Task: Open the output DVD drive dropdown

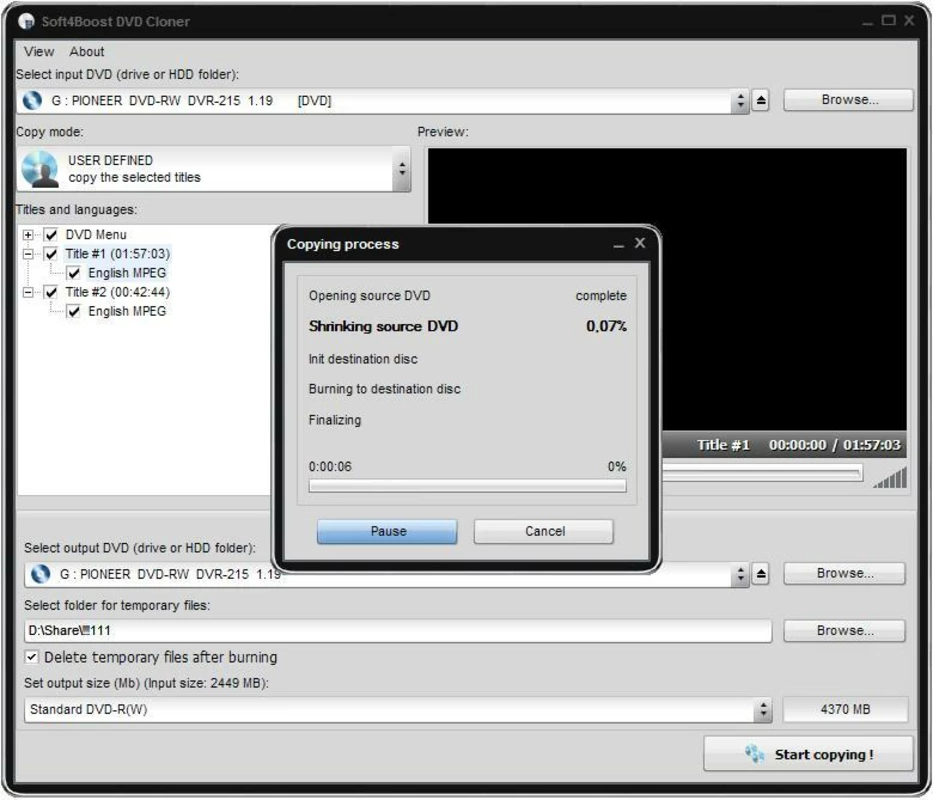Action: point(740,574)
